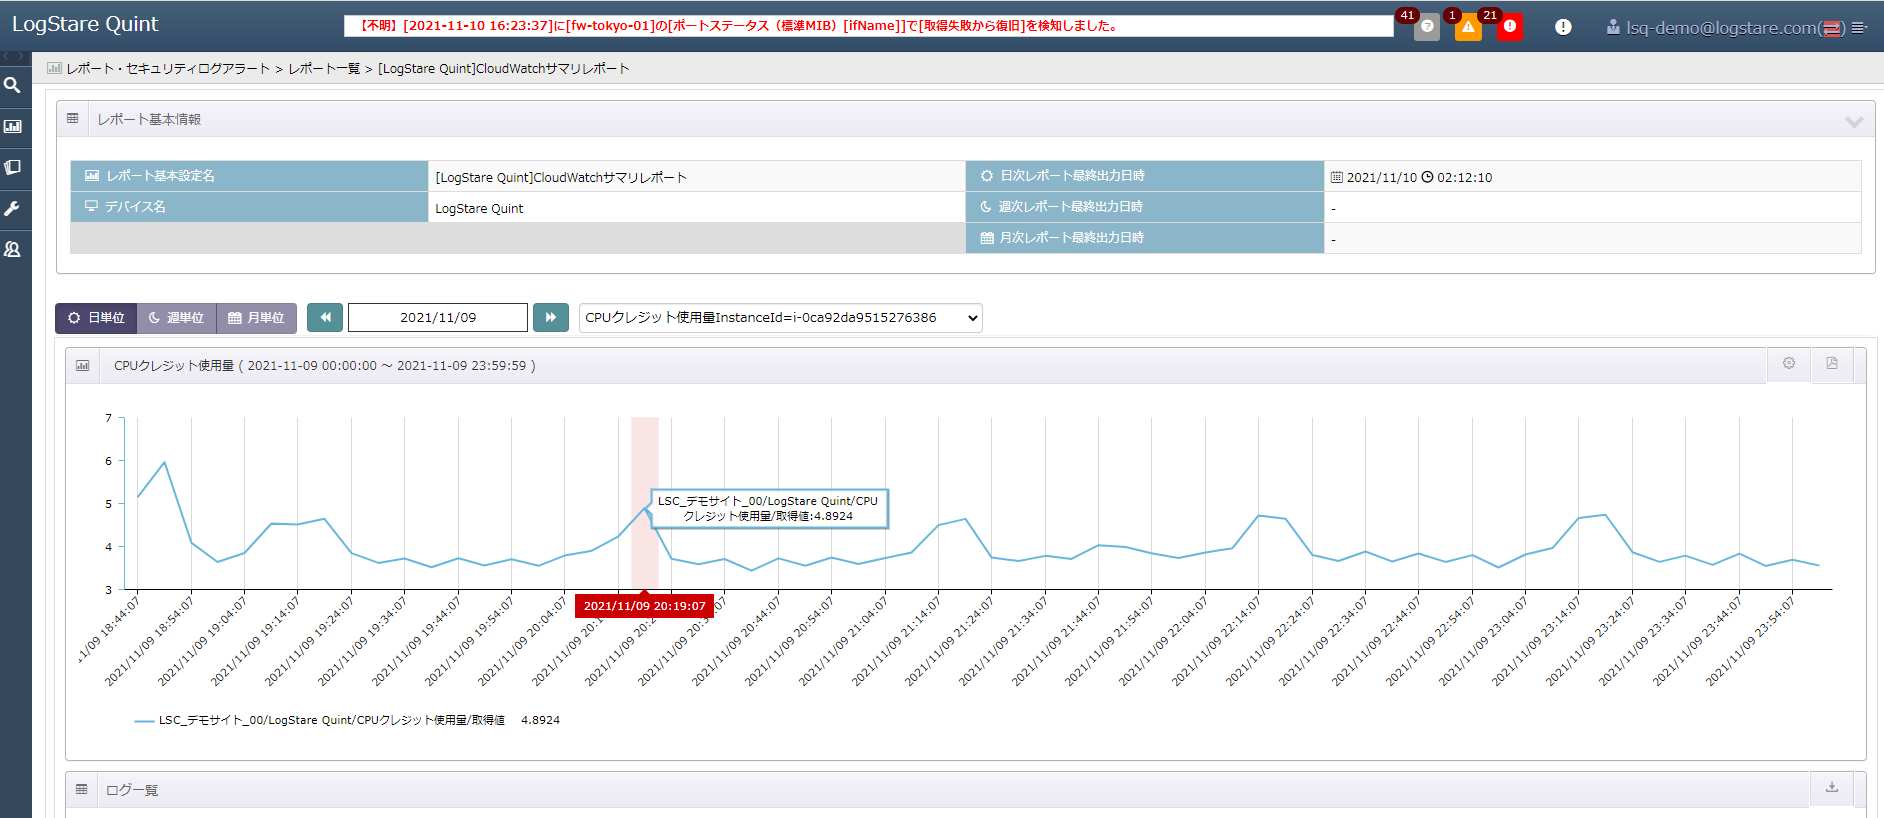
Task: Toggle the sidebar expand arrows
Action: point(15,57)
